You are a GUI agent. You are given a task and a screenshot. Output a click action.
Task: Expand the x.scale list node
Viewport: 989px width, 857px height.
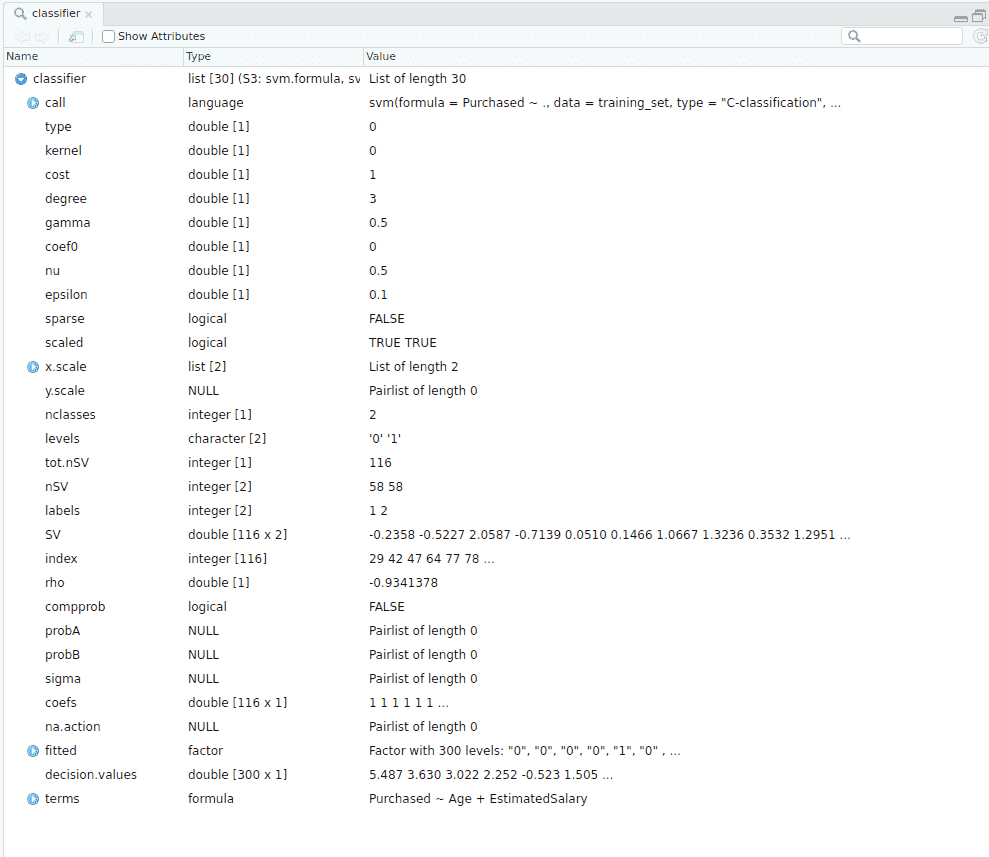click(33, 367)
